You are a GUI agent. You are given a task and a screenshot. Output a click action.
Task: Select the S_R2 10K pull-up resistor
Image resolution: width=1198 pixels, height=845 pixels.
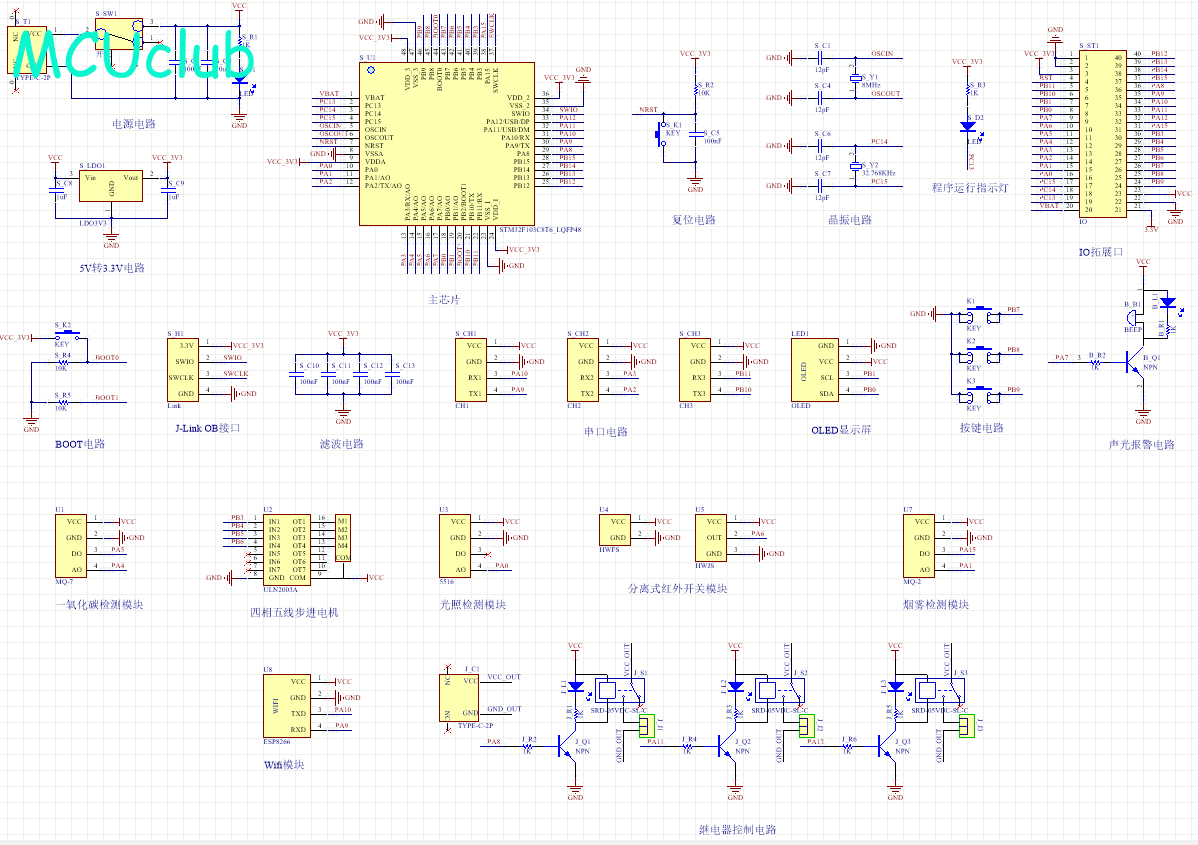click(695, 89)
